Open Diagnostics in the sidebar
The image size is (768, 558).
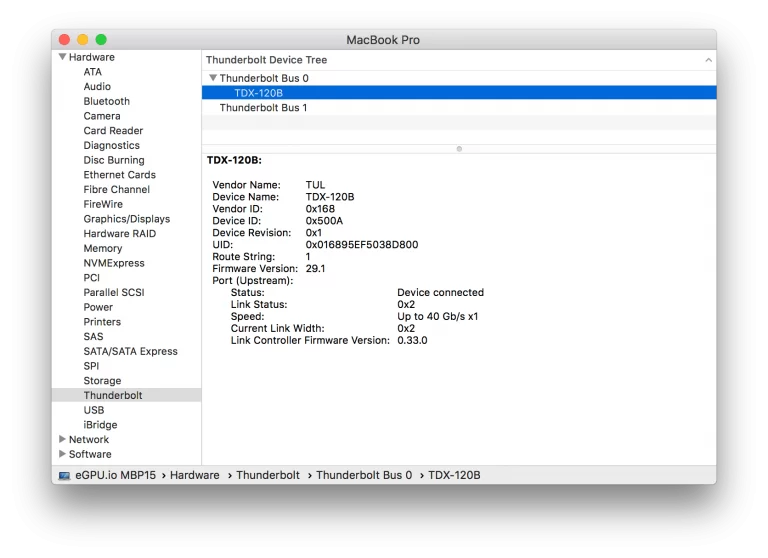[x=111, y=145]
